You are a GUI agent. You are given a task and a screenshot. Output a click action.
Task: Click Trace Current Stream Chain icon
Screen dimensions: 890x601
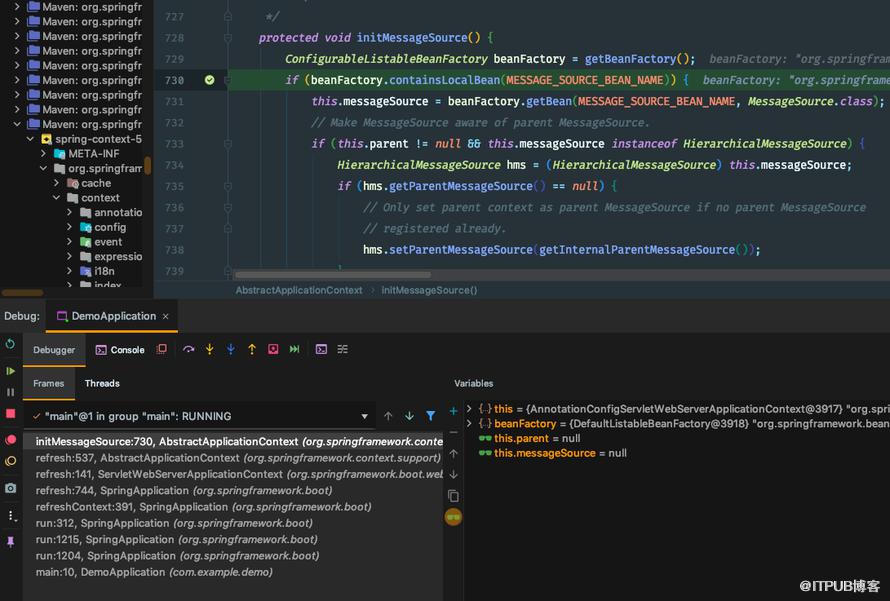(342, 350)
